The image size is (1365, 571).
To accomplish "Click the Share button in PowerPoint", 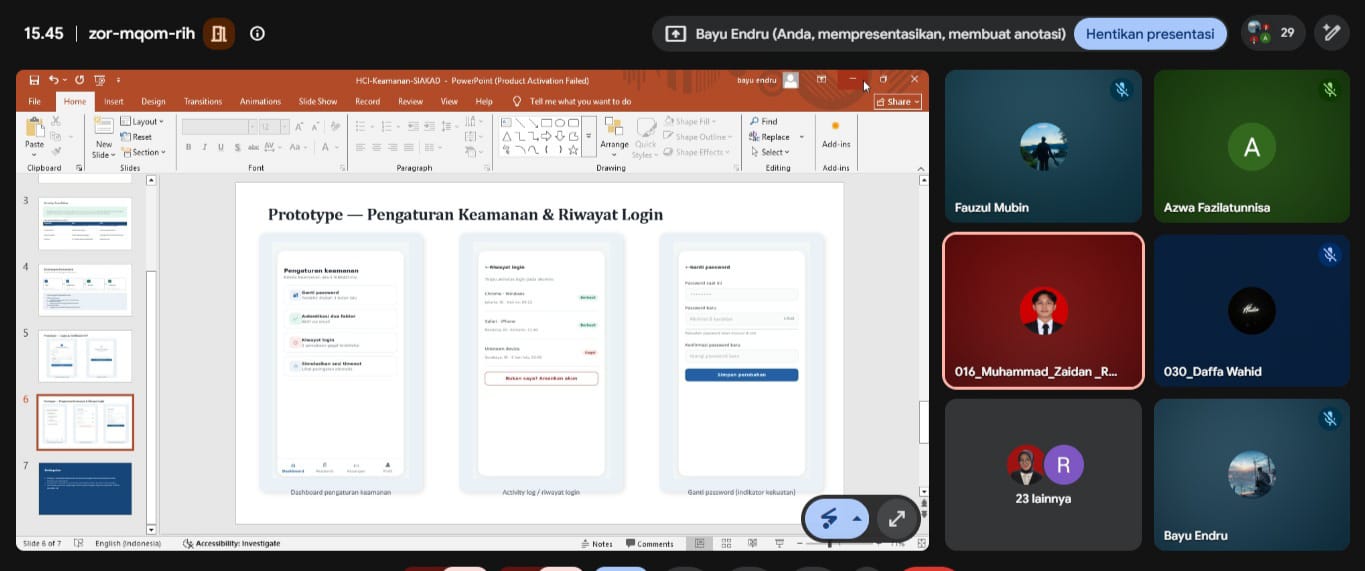I will [897, 101].
